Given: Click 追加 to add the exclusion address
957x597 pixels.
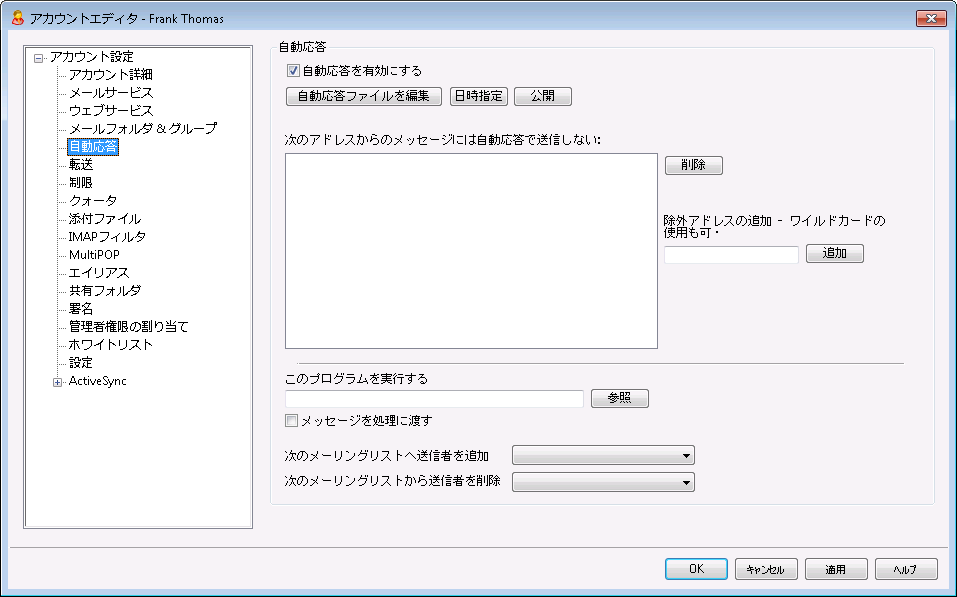Looking at the screenshot, I should [x=834, y=254].
